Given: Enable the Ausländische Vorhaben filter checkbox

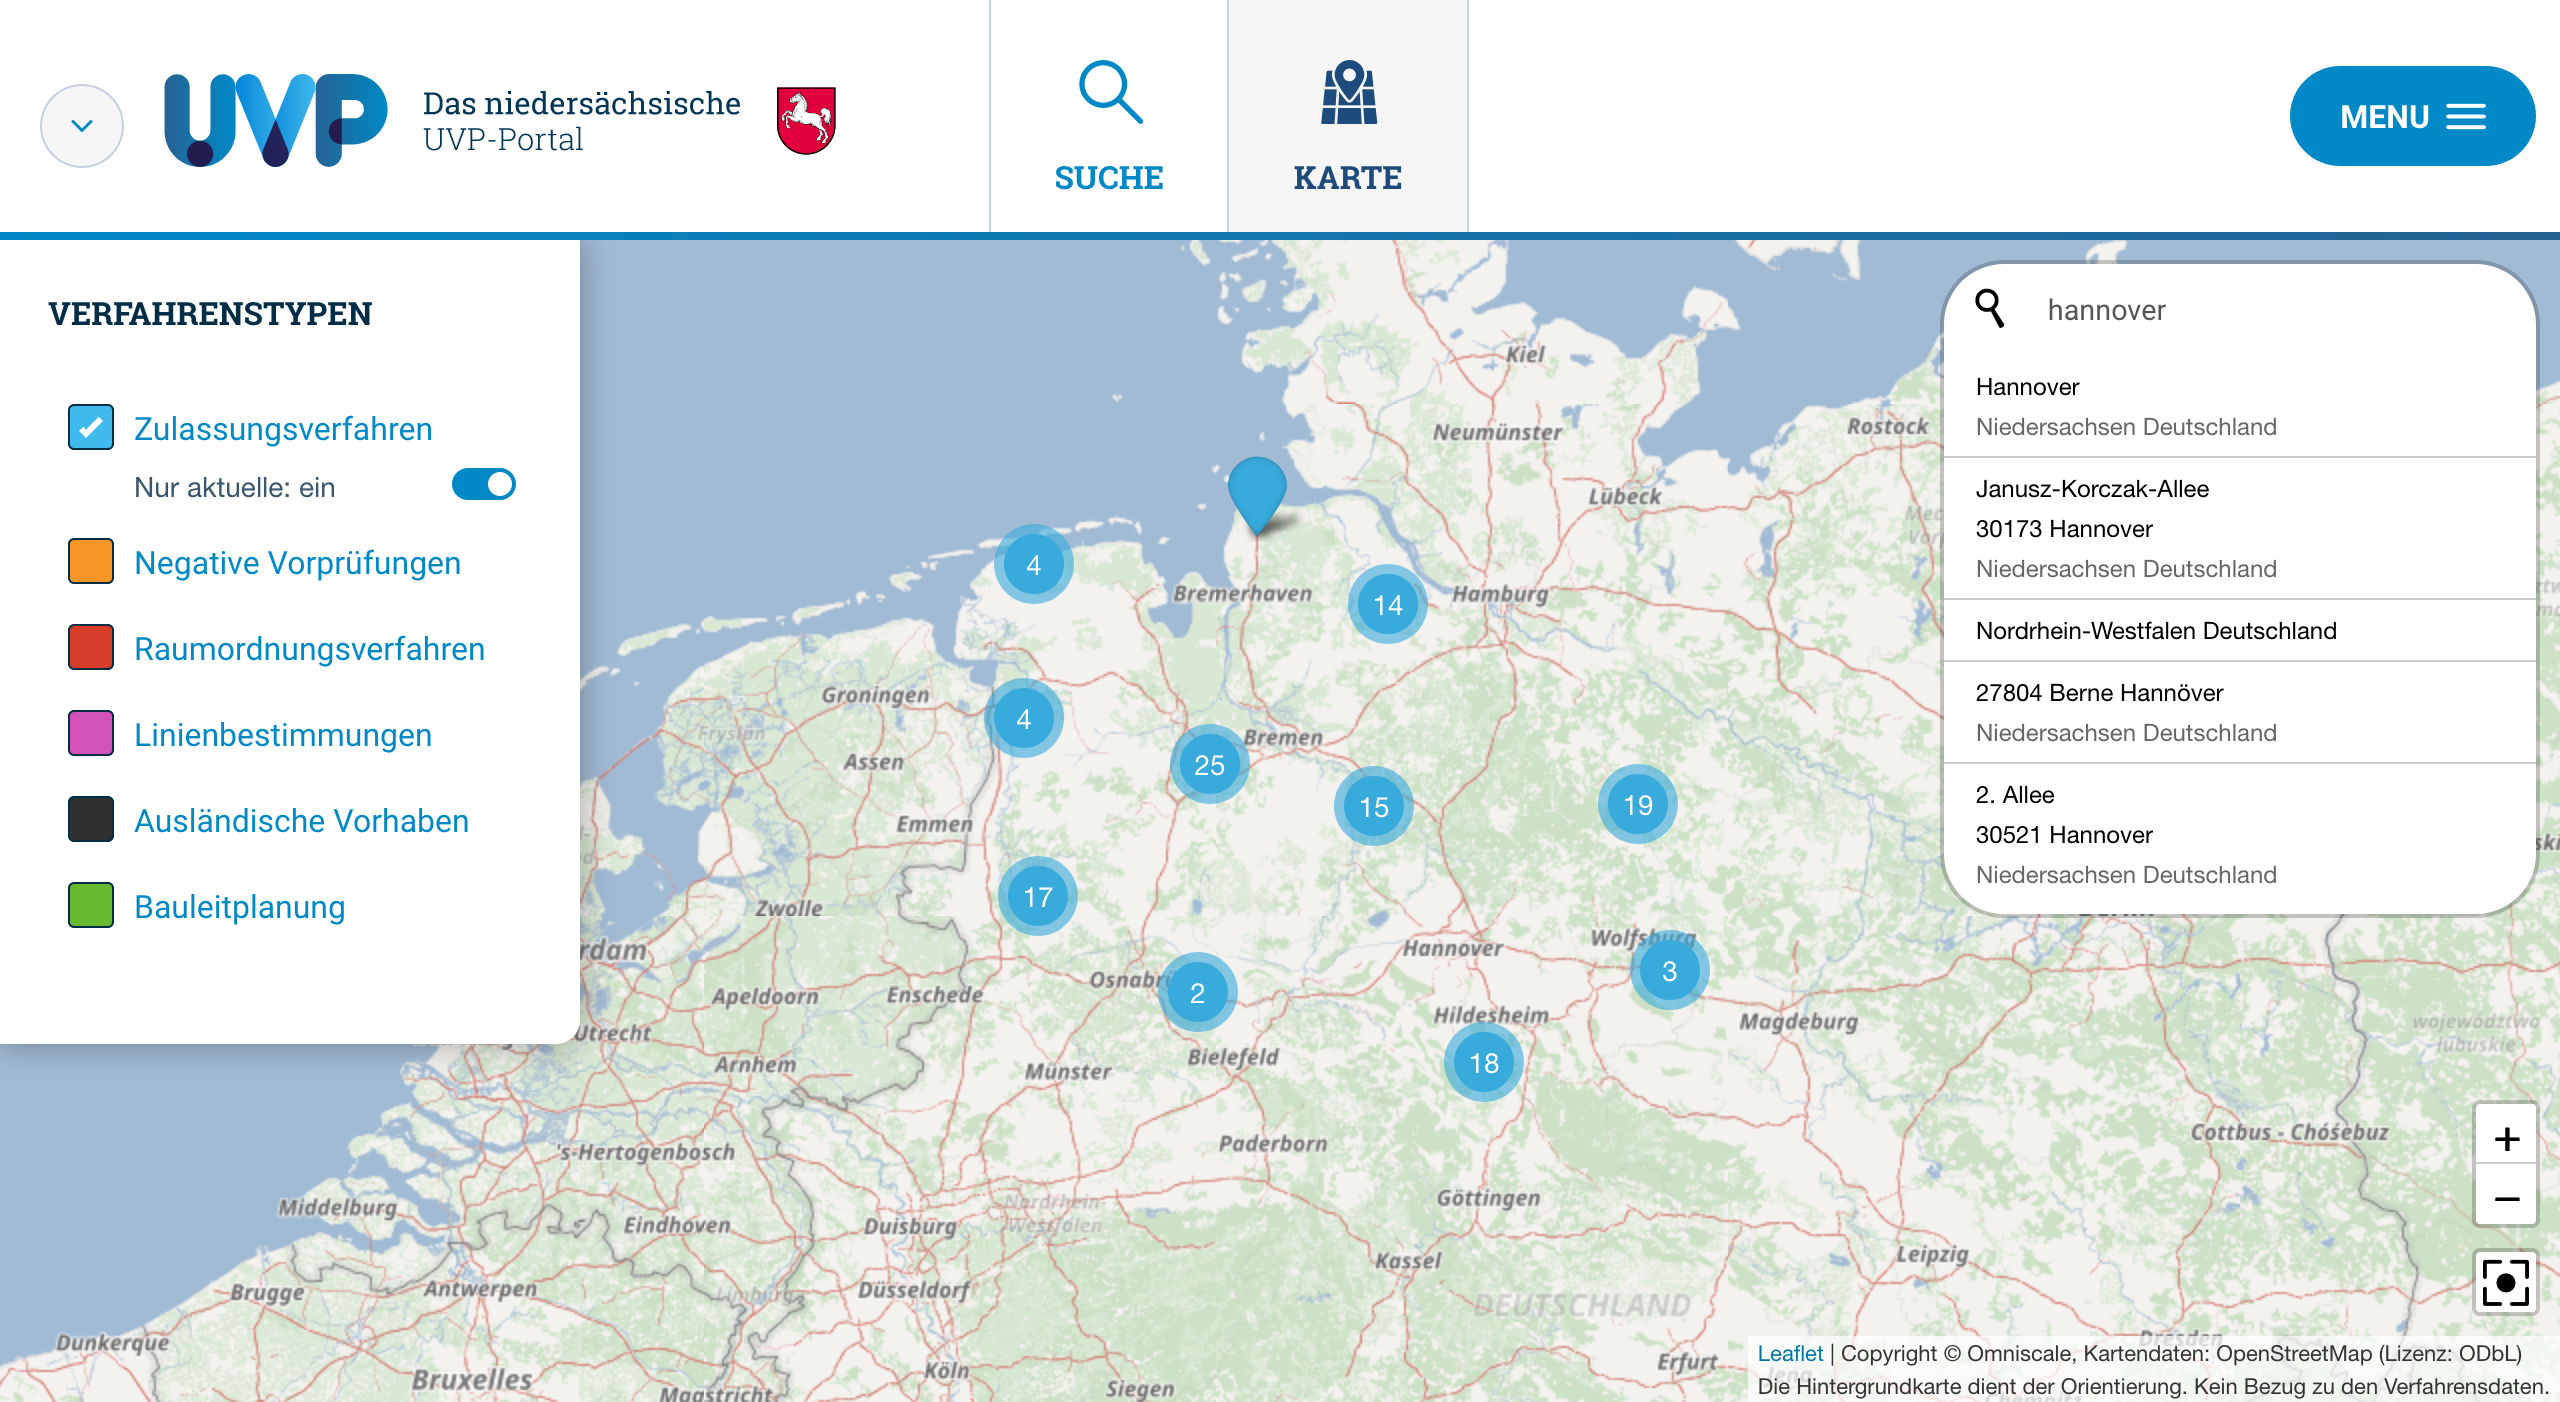Looking at the screenshot, I should (x=90, y=819).
